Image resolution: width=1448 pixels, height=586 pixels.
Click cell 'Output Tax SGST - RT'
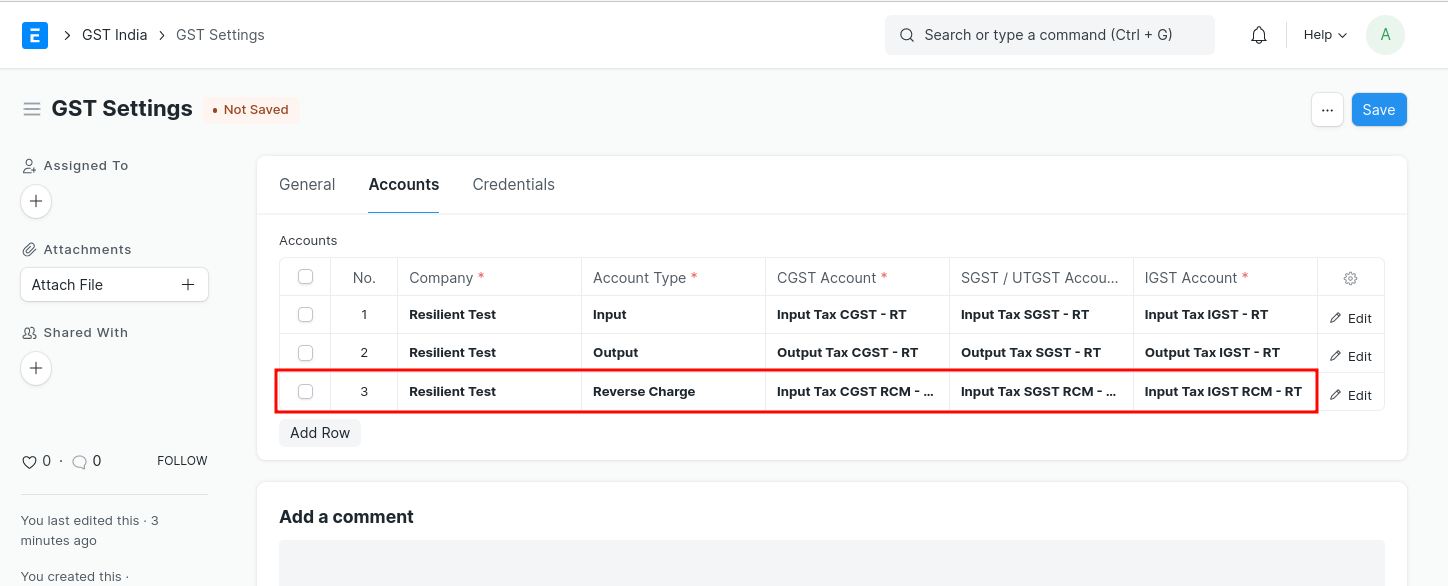[x=1041, y=352]
